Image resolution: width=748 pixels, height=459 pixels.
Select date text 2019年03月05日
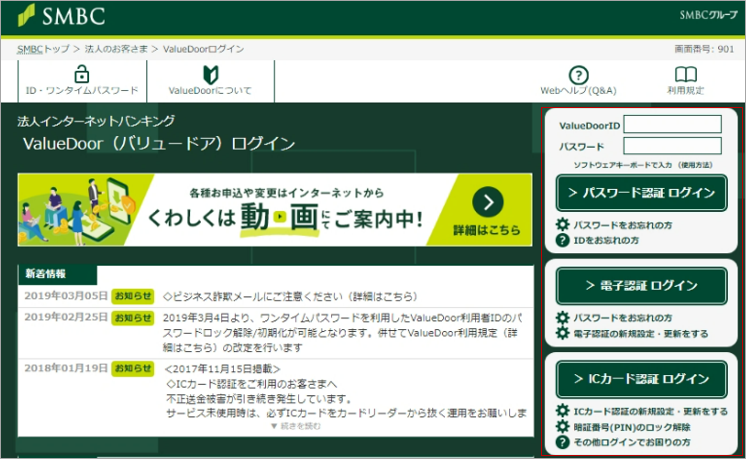tap(66, 296)
